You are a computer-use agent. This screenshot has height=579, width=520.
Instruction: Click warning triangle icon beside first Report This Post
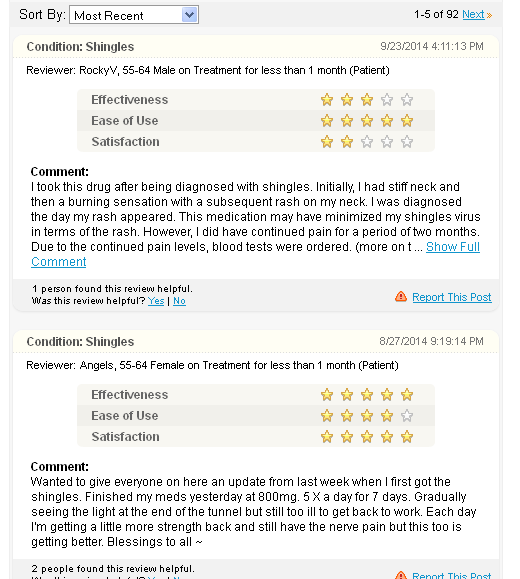coord(401,297)
